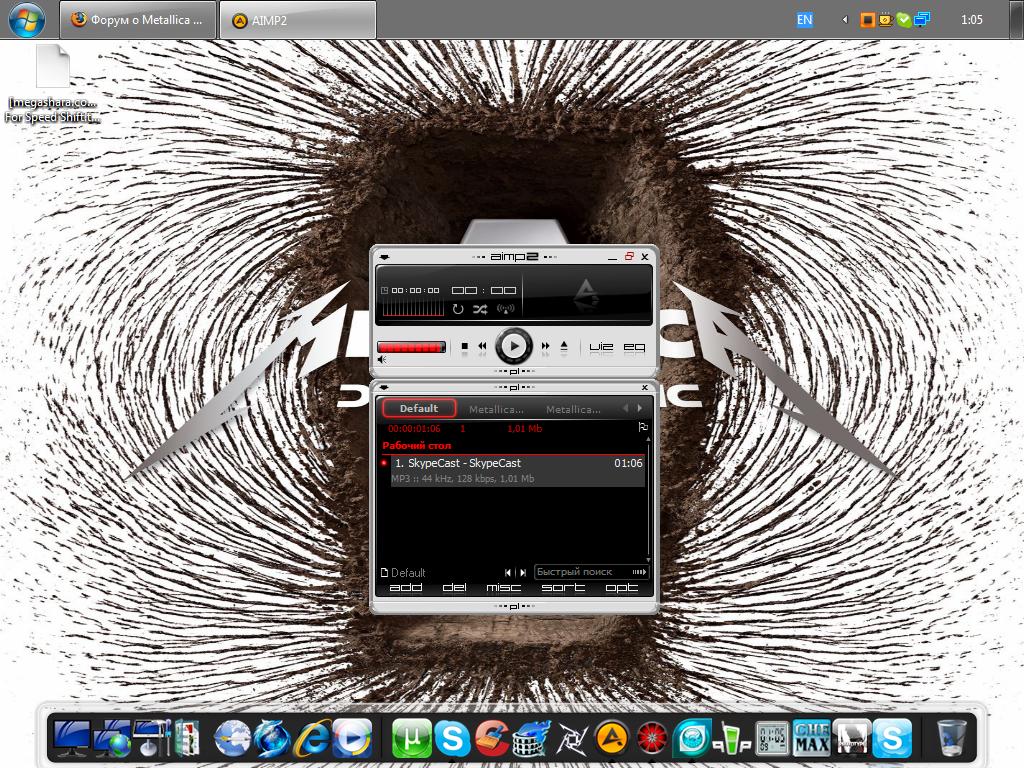This screenshot has height=768, width=1024.
Task: Expand the misc menu in playlist
Action: pos(503,588)
